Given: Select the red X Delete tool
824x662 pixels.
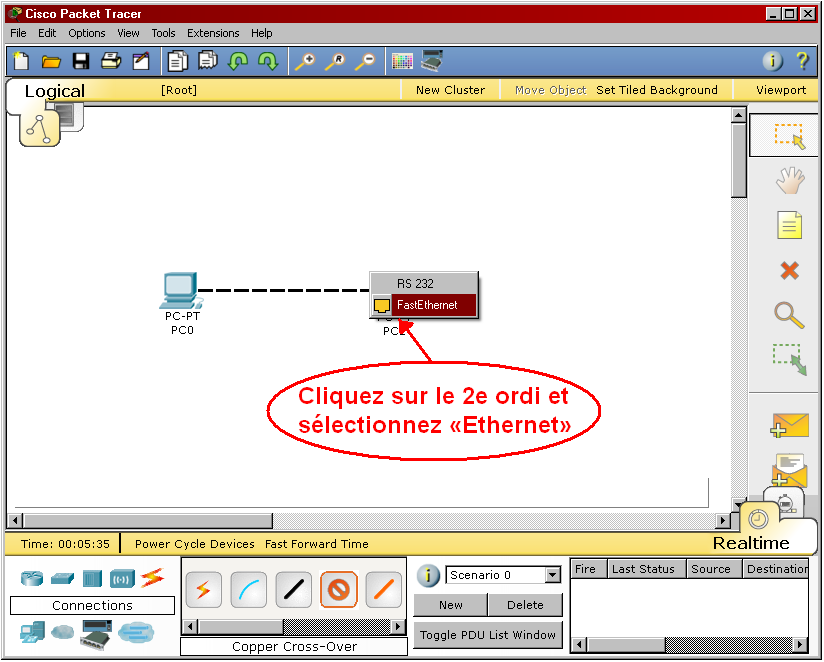Looking at the screenshot, I should pos(789,271).
